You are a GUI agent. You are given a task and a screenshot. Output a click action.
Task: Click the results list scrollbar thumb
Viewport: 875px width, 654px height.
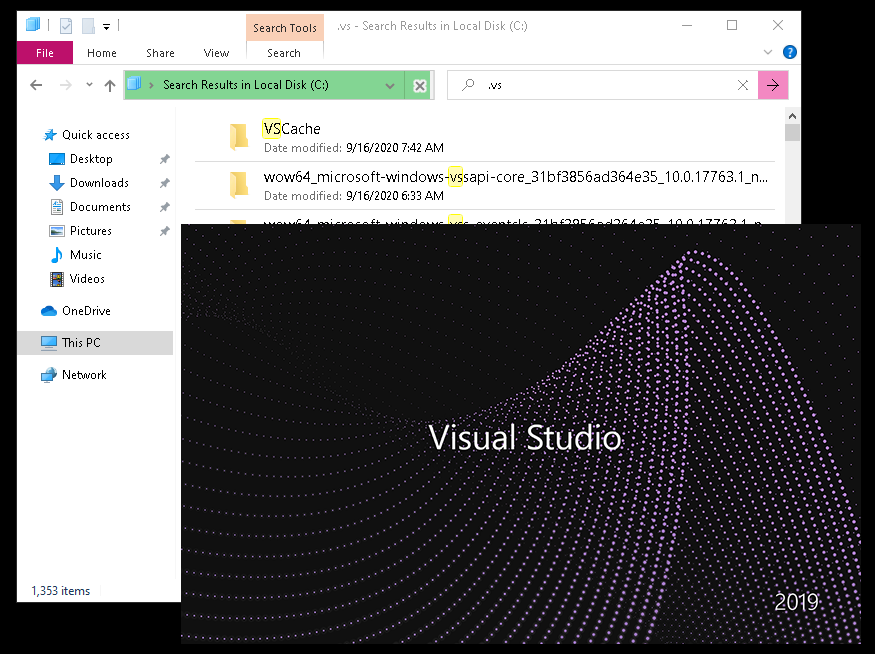click(x=792, y=133)
